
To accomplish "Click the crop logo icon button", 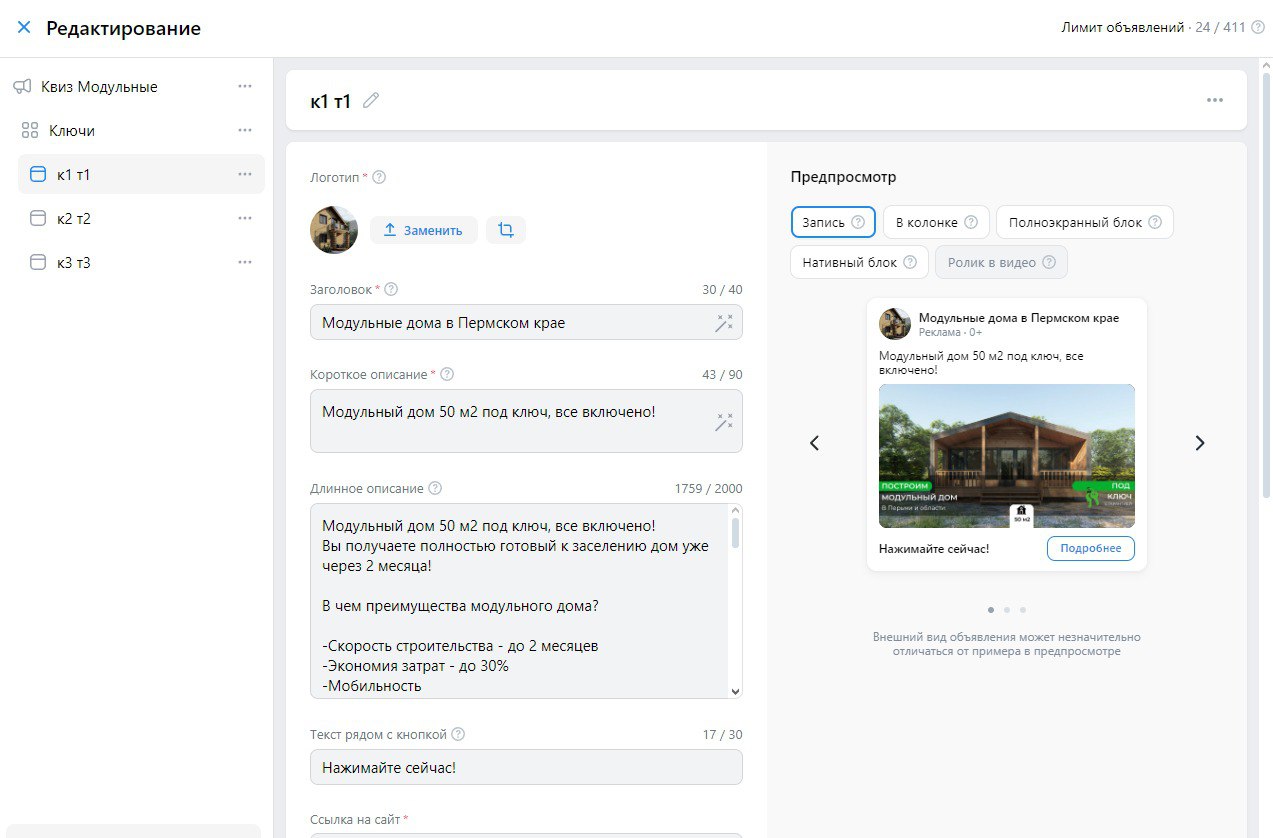I will click(506, 230).
